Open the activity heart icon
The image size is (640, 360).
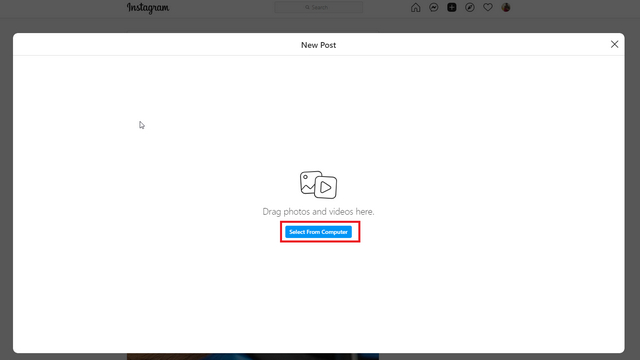click(488, 7)
